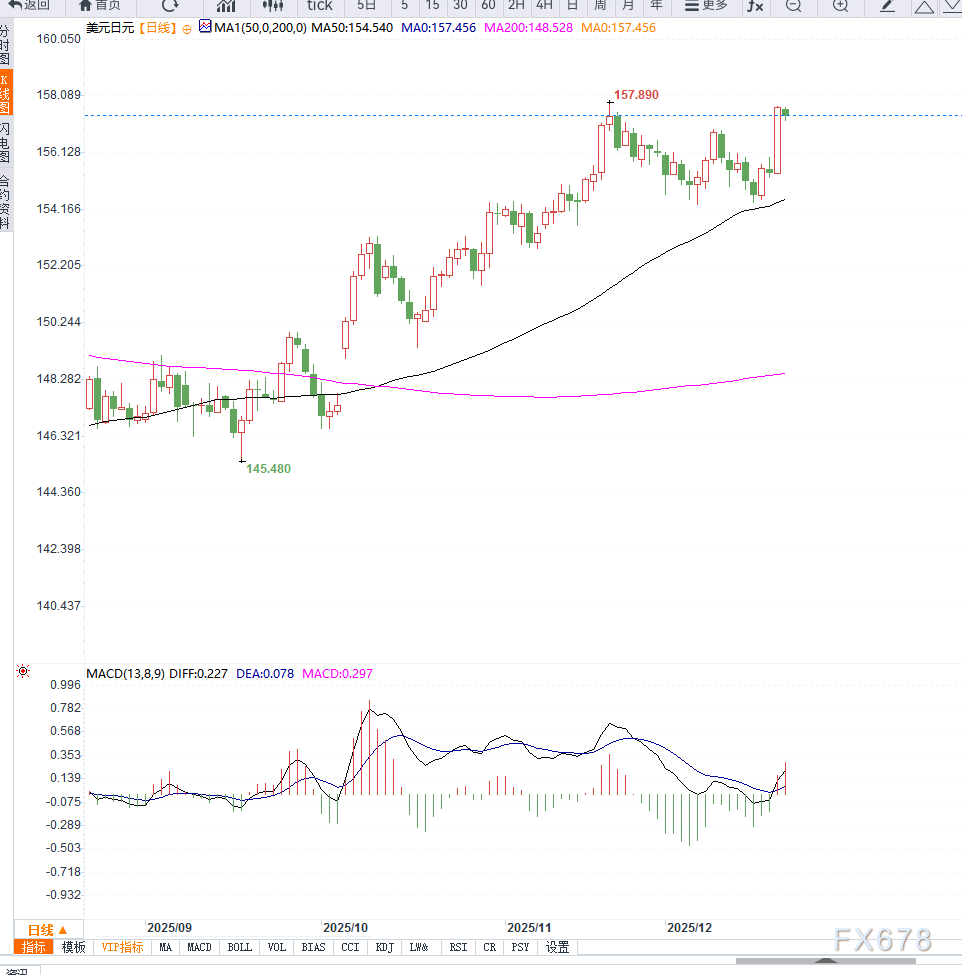
Task: Select the 4H timeframe
Action: [x=544, y=6]
